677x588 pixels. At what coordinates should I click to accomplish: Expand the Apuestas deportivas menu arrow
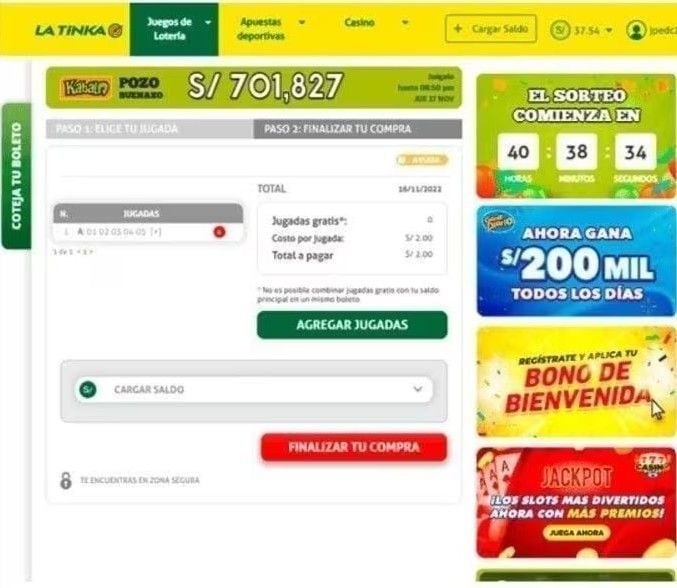[x=302, y=22]
